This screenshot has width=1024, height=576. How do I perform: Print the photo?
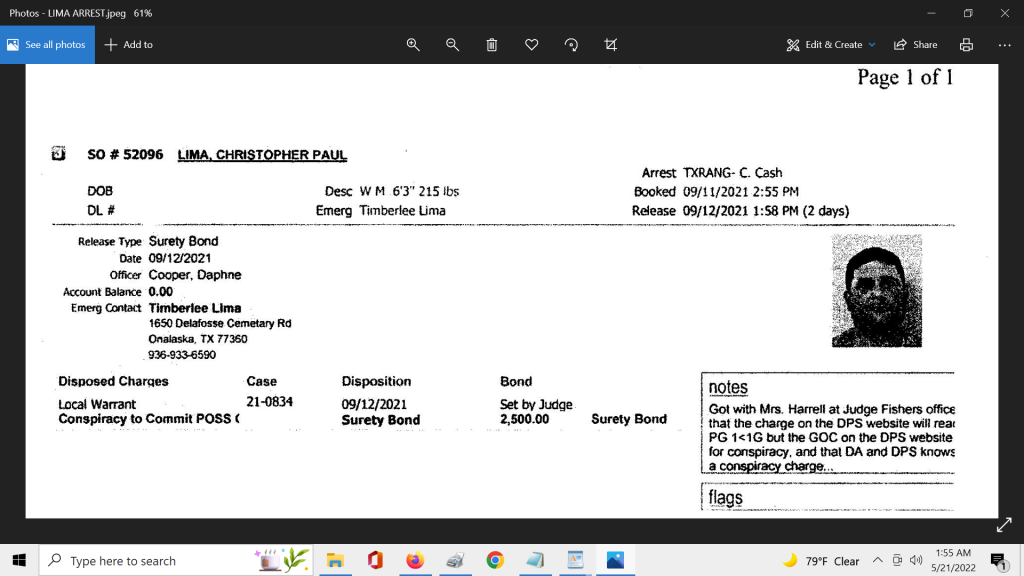click(x=967, y=44)
